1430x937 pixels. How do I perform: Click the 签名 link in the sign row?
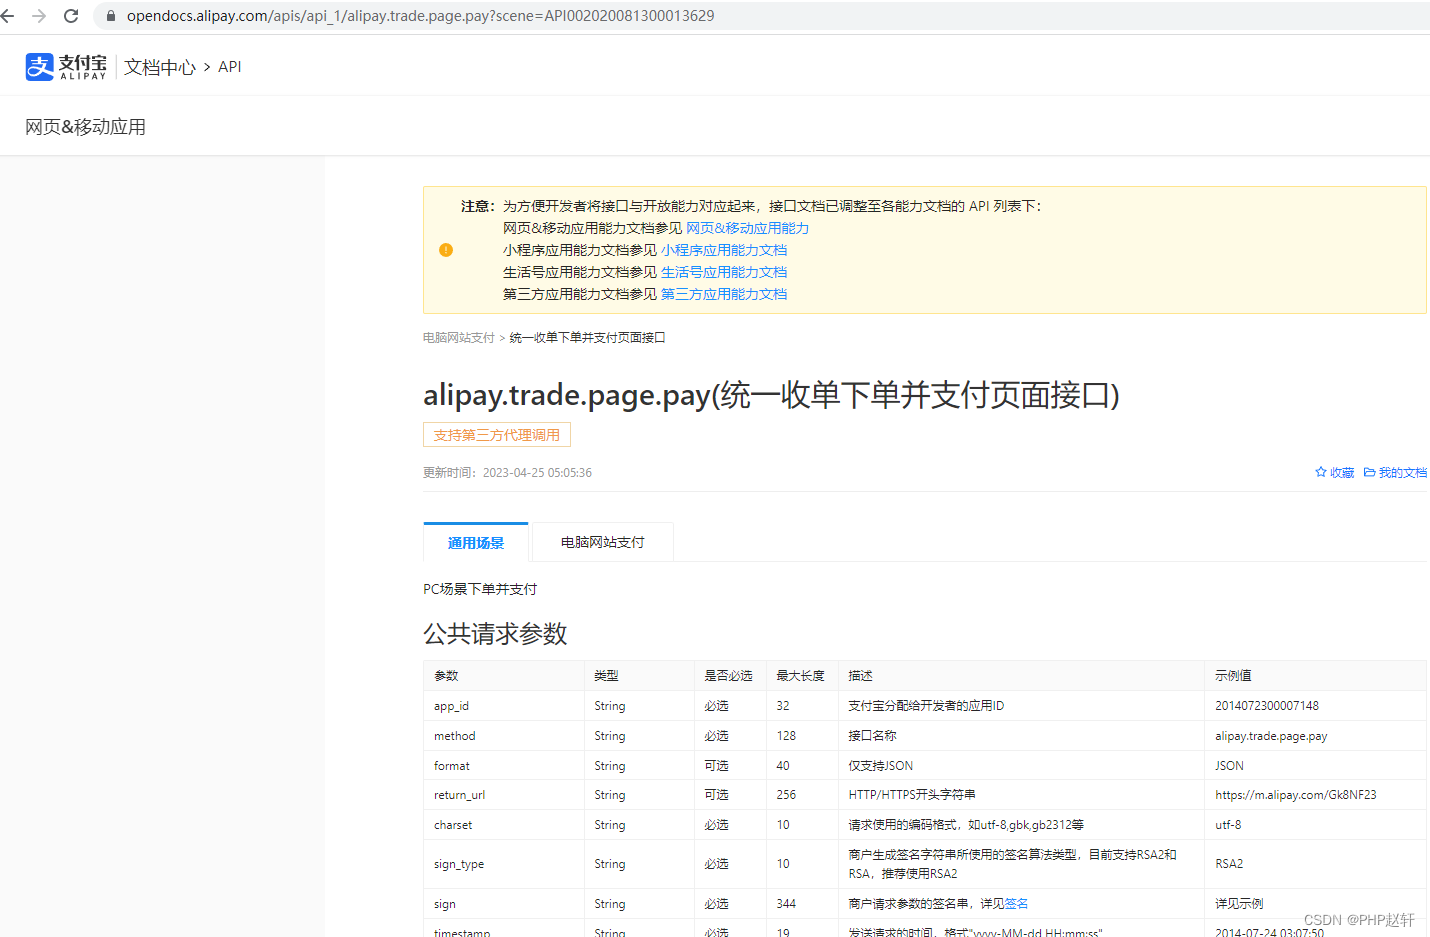[1015, 903]
